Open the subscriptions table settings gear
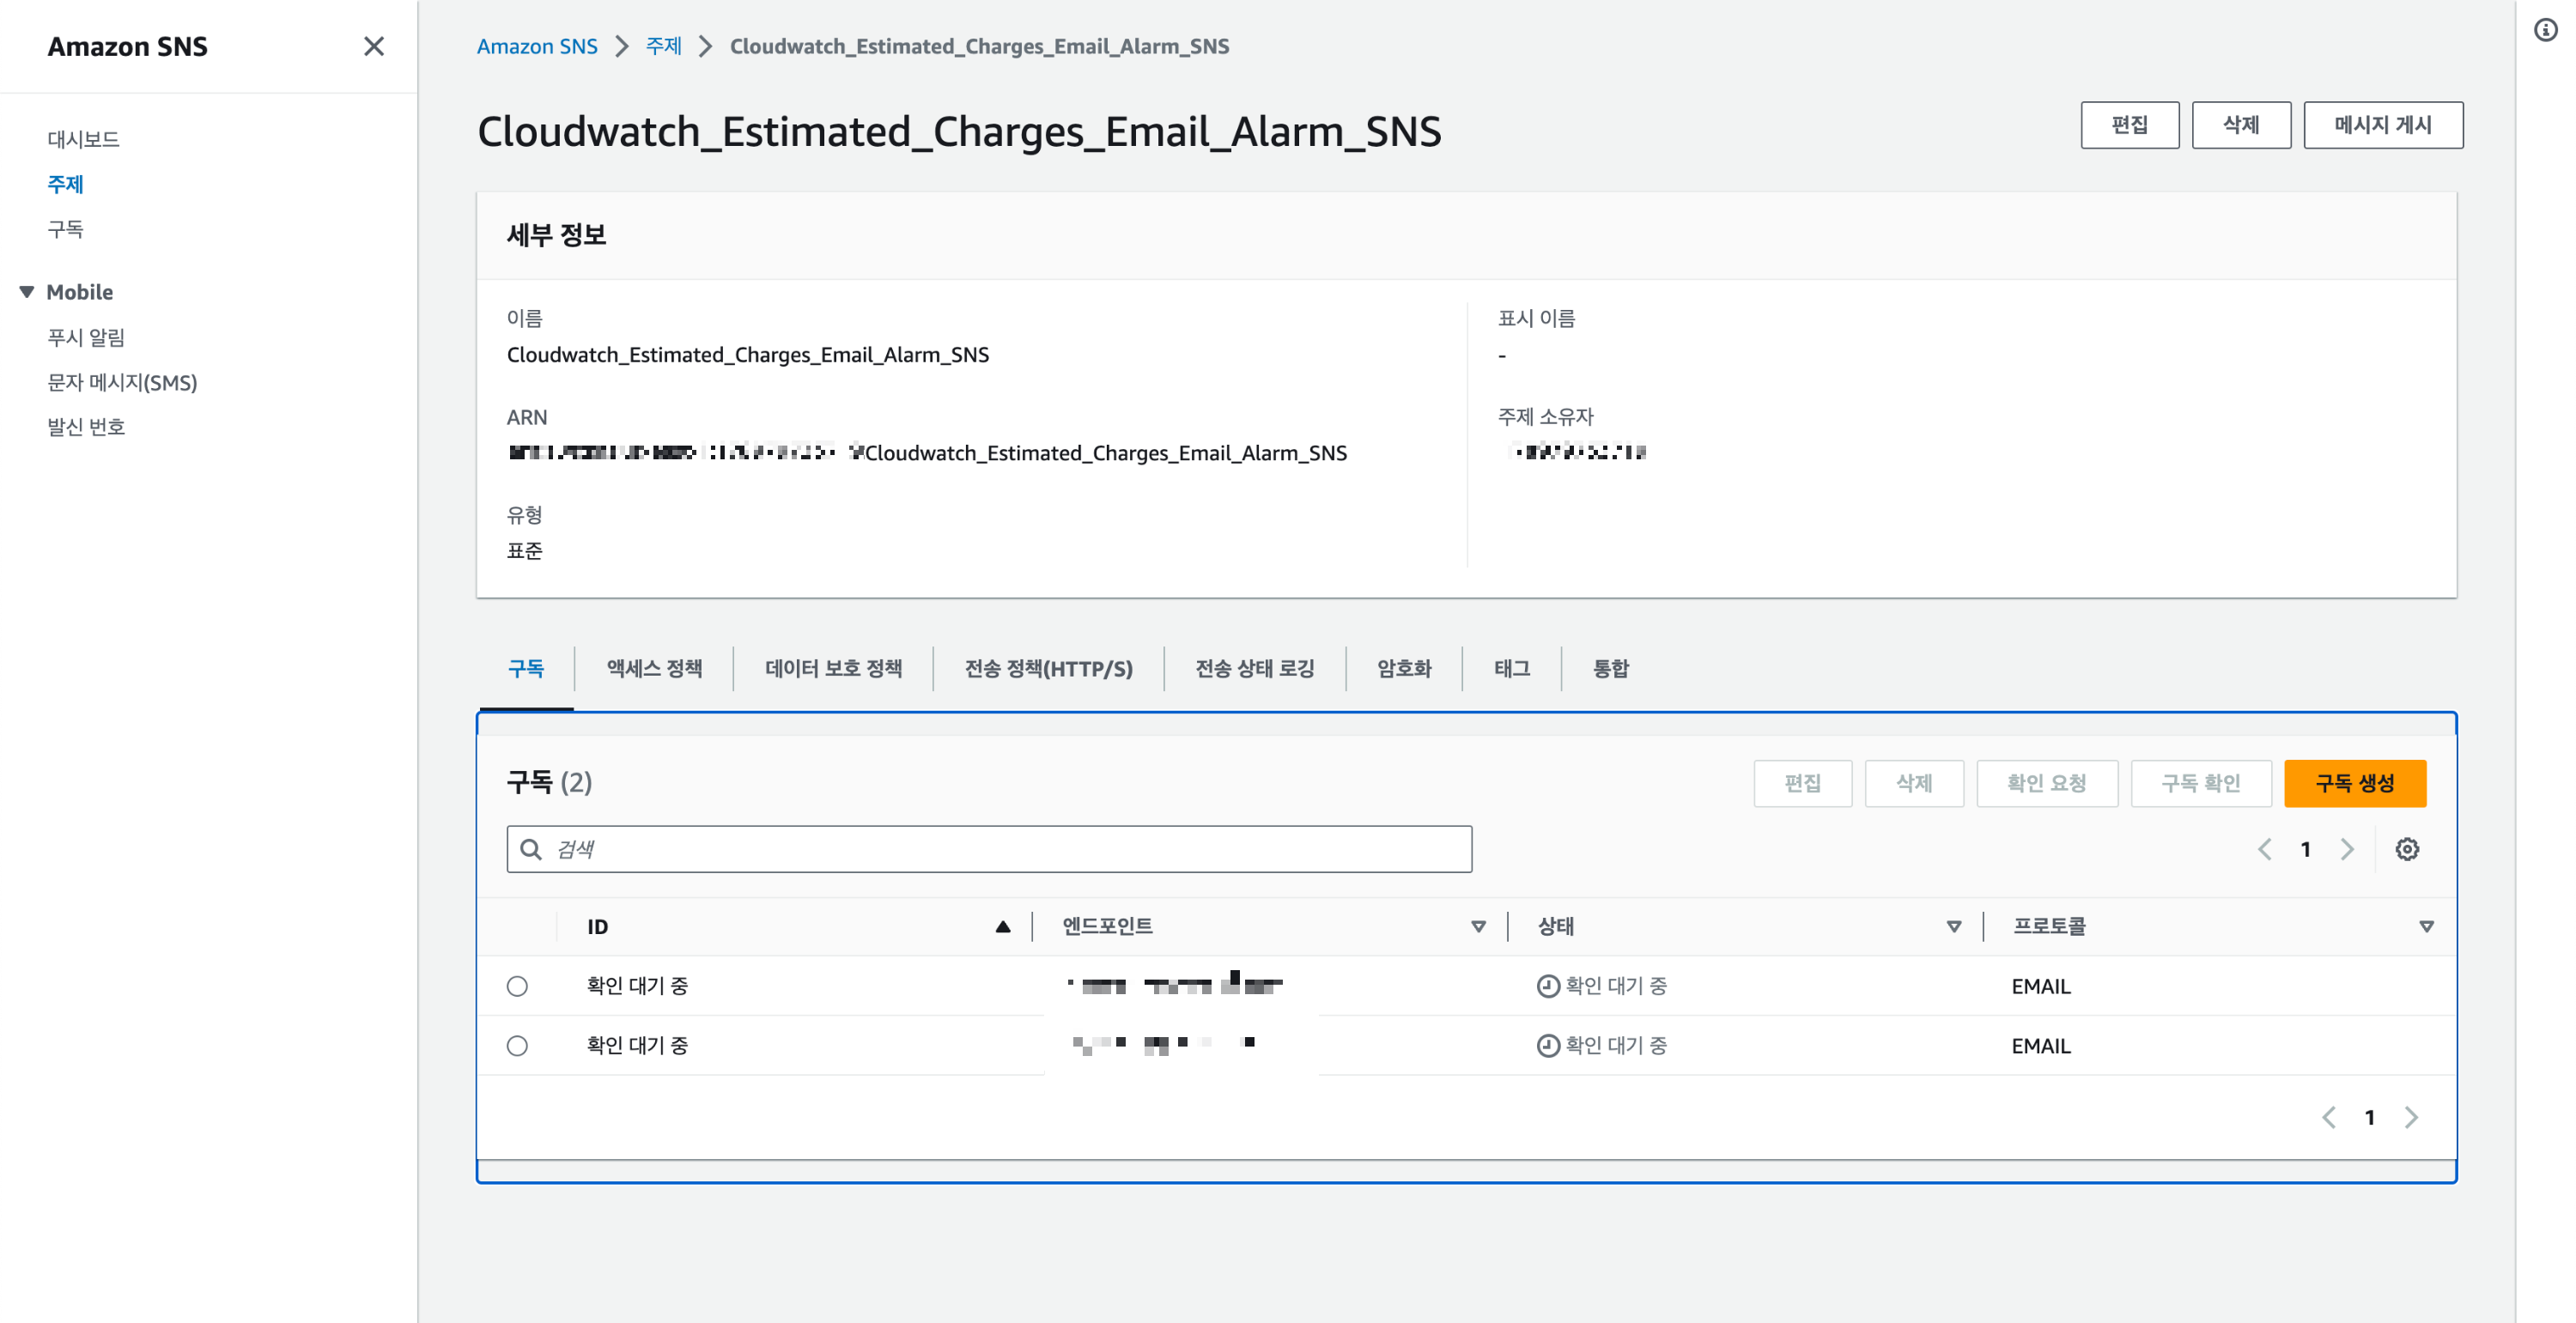Screen dimensions: 2576x1323 [x=2406, y=849]
